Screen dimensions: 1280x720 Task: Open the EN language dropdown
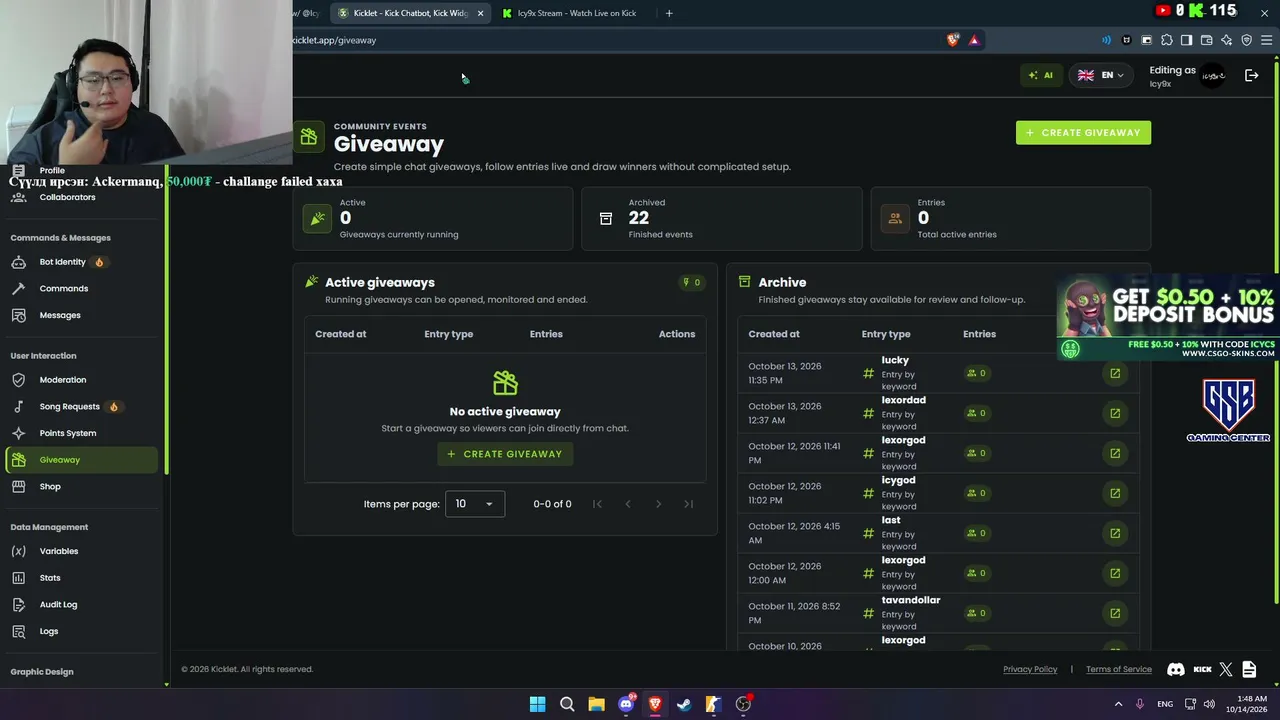click(1101, 75)
